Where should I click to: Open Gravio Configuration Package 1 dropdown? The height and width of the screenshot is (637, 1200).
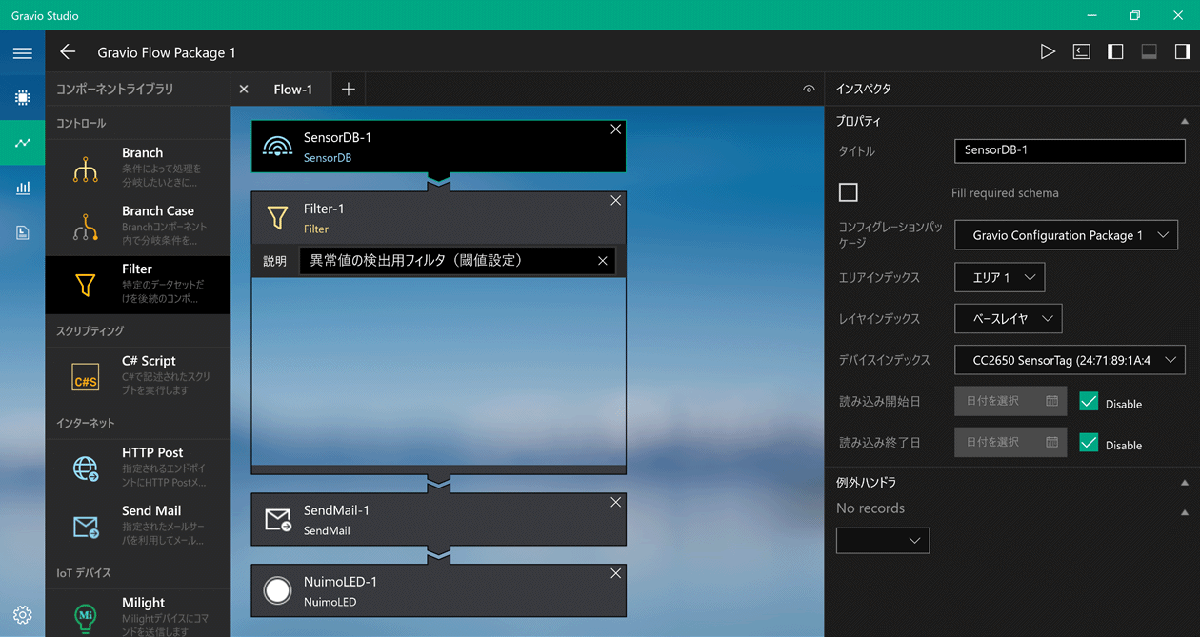(x=1066, y=235)
